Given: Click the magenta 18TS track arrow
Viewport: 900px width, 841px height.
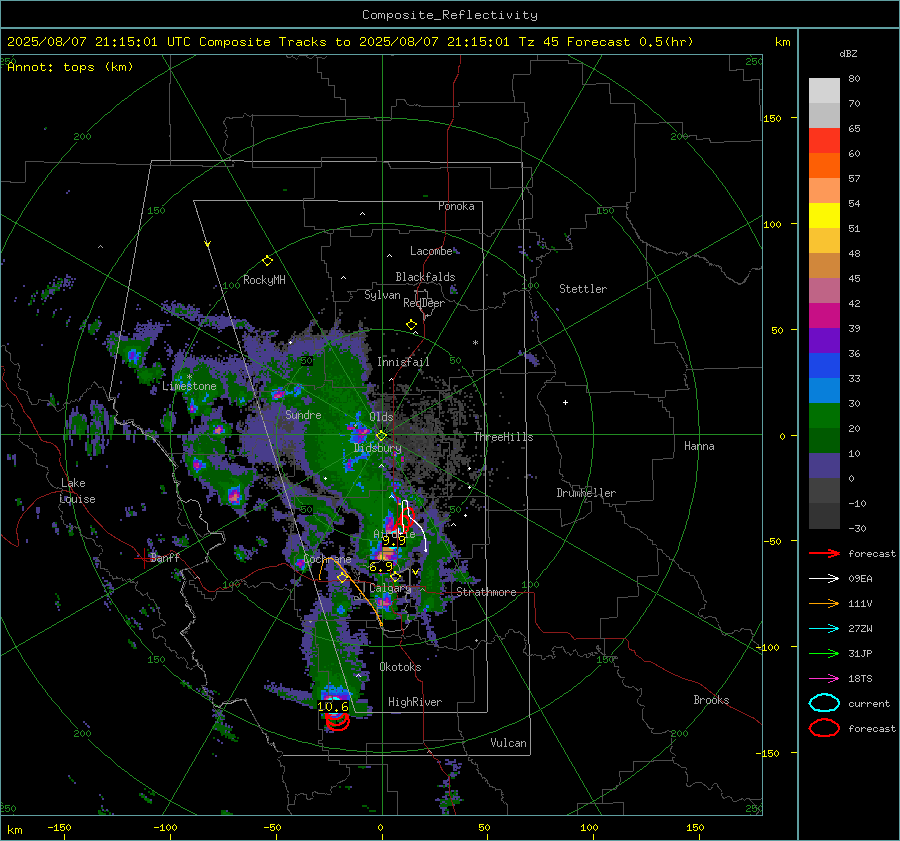Looking at the screenshot, I should pos(824,679).
